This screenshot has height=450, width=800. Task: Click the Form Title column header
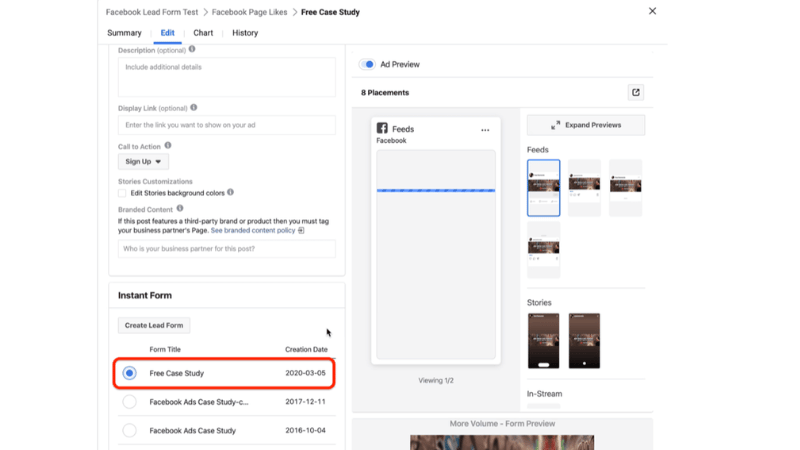165,349
